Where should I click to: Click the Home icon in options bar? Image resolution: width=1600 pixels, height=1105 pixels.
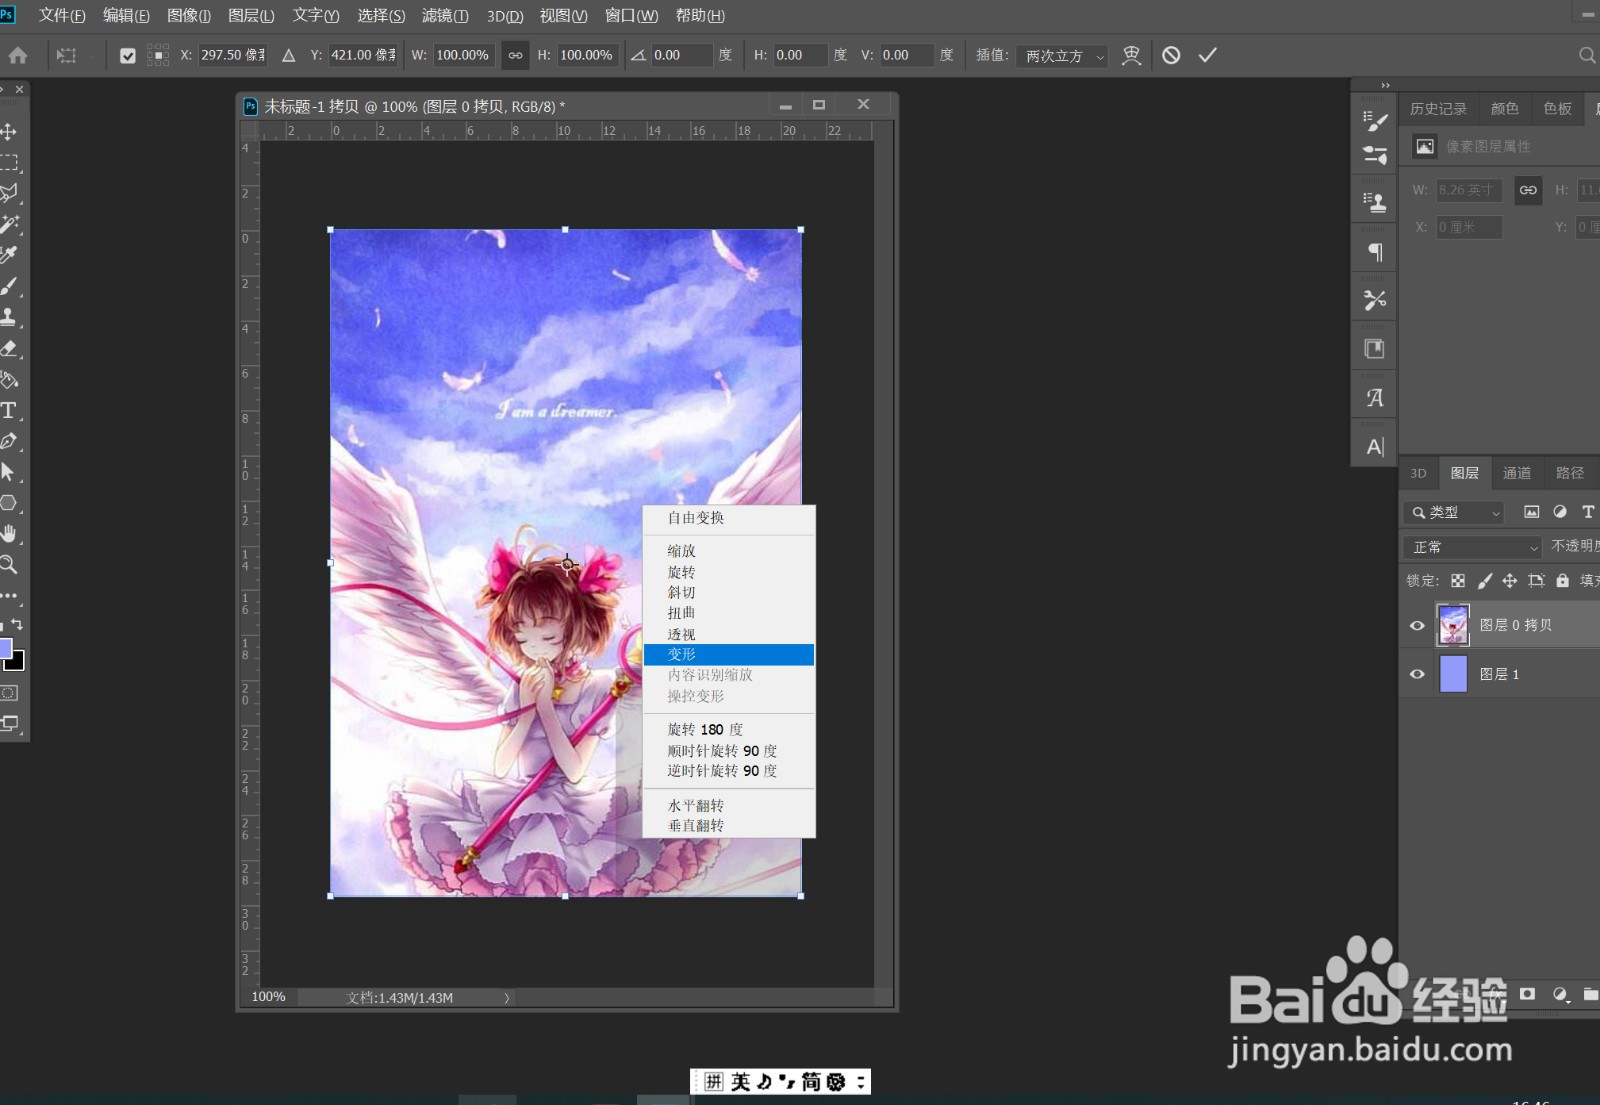[x=18, y=56]
